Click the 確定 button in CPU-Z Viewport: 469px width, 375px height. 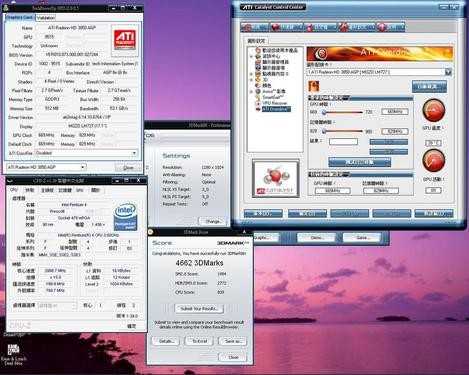pos(132,326)
